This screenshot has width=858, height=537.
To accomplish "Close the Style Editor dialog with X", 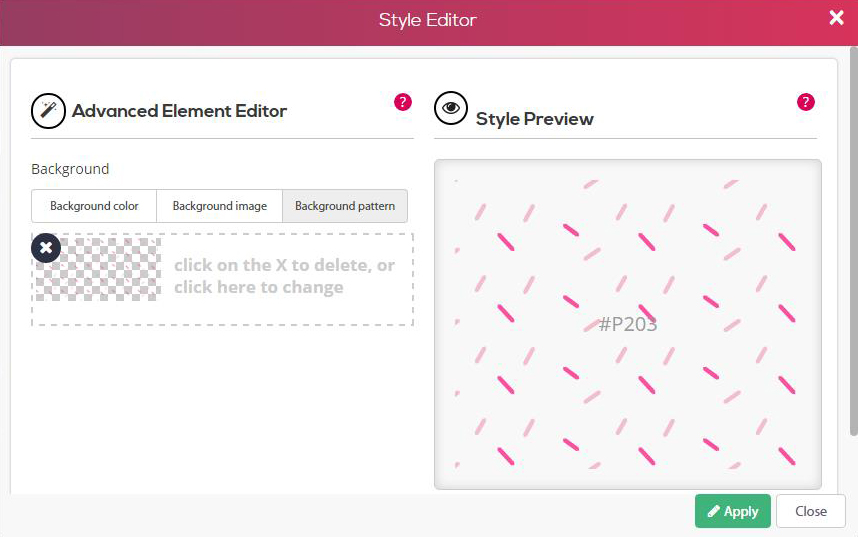I will click(836, 18).
